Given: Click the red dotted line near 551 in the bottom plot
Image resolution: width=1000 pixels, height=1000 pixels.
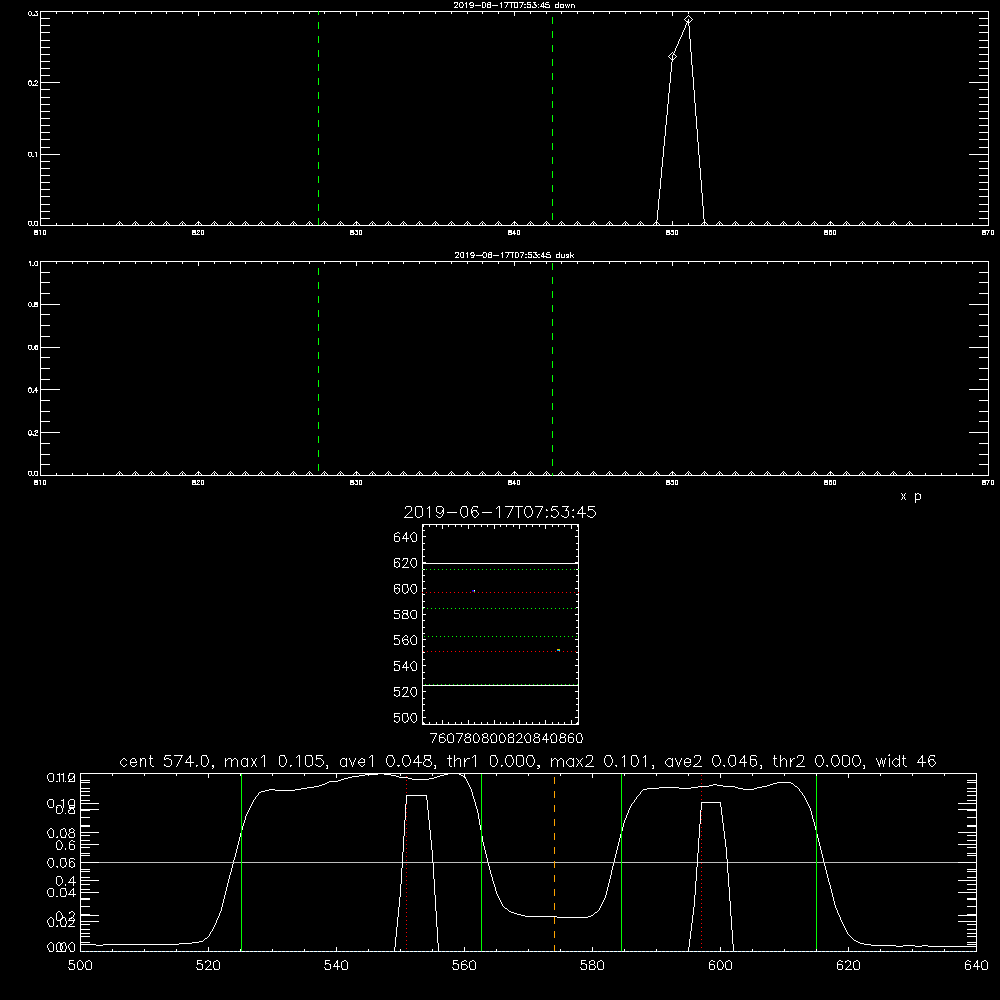Looking at the screenshot, I should point(406,862).
